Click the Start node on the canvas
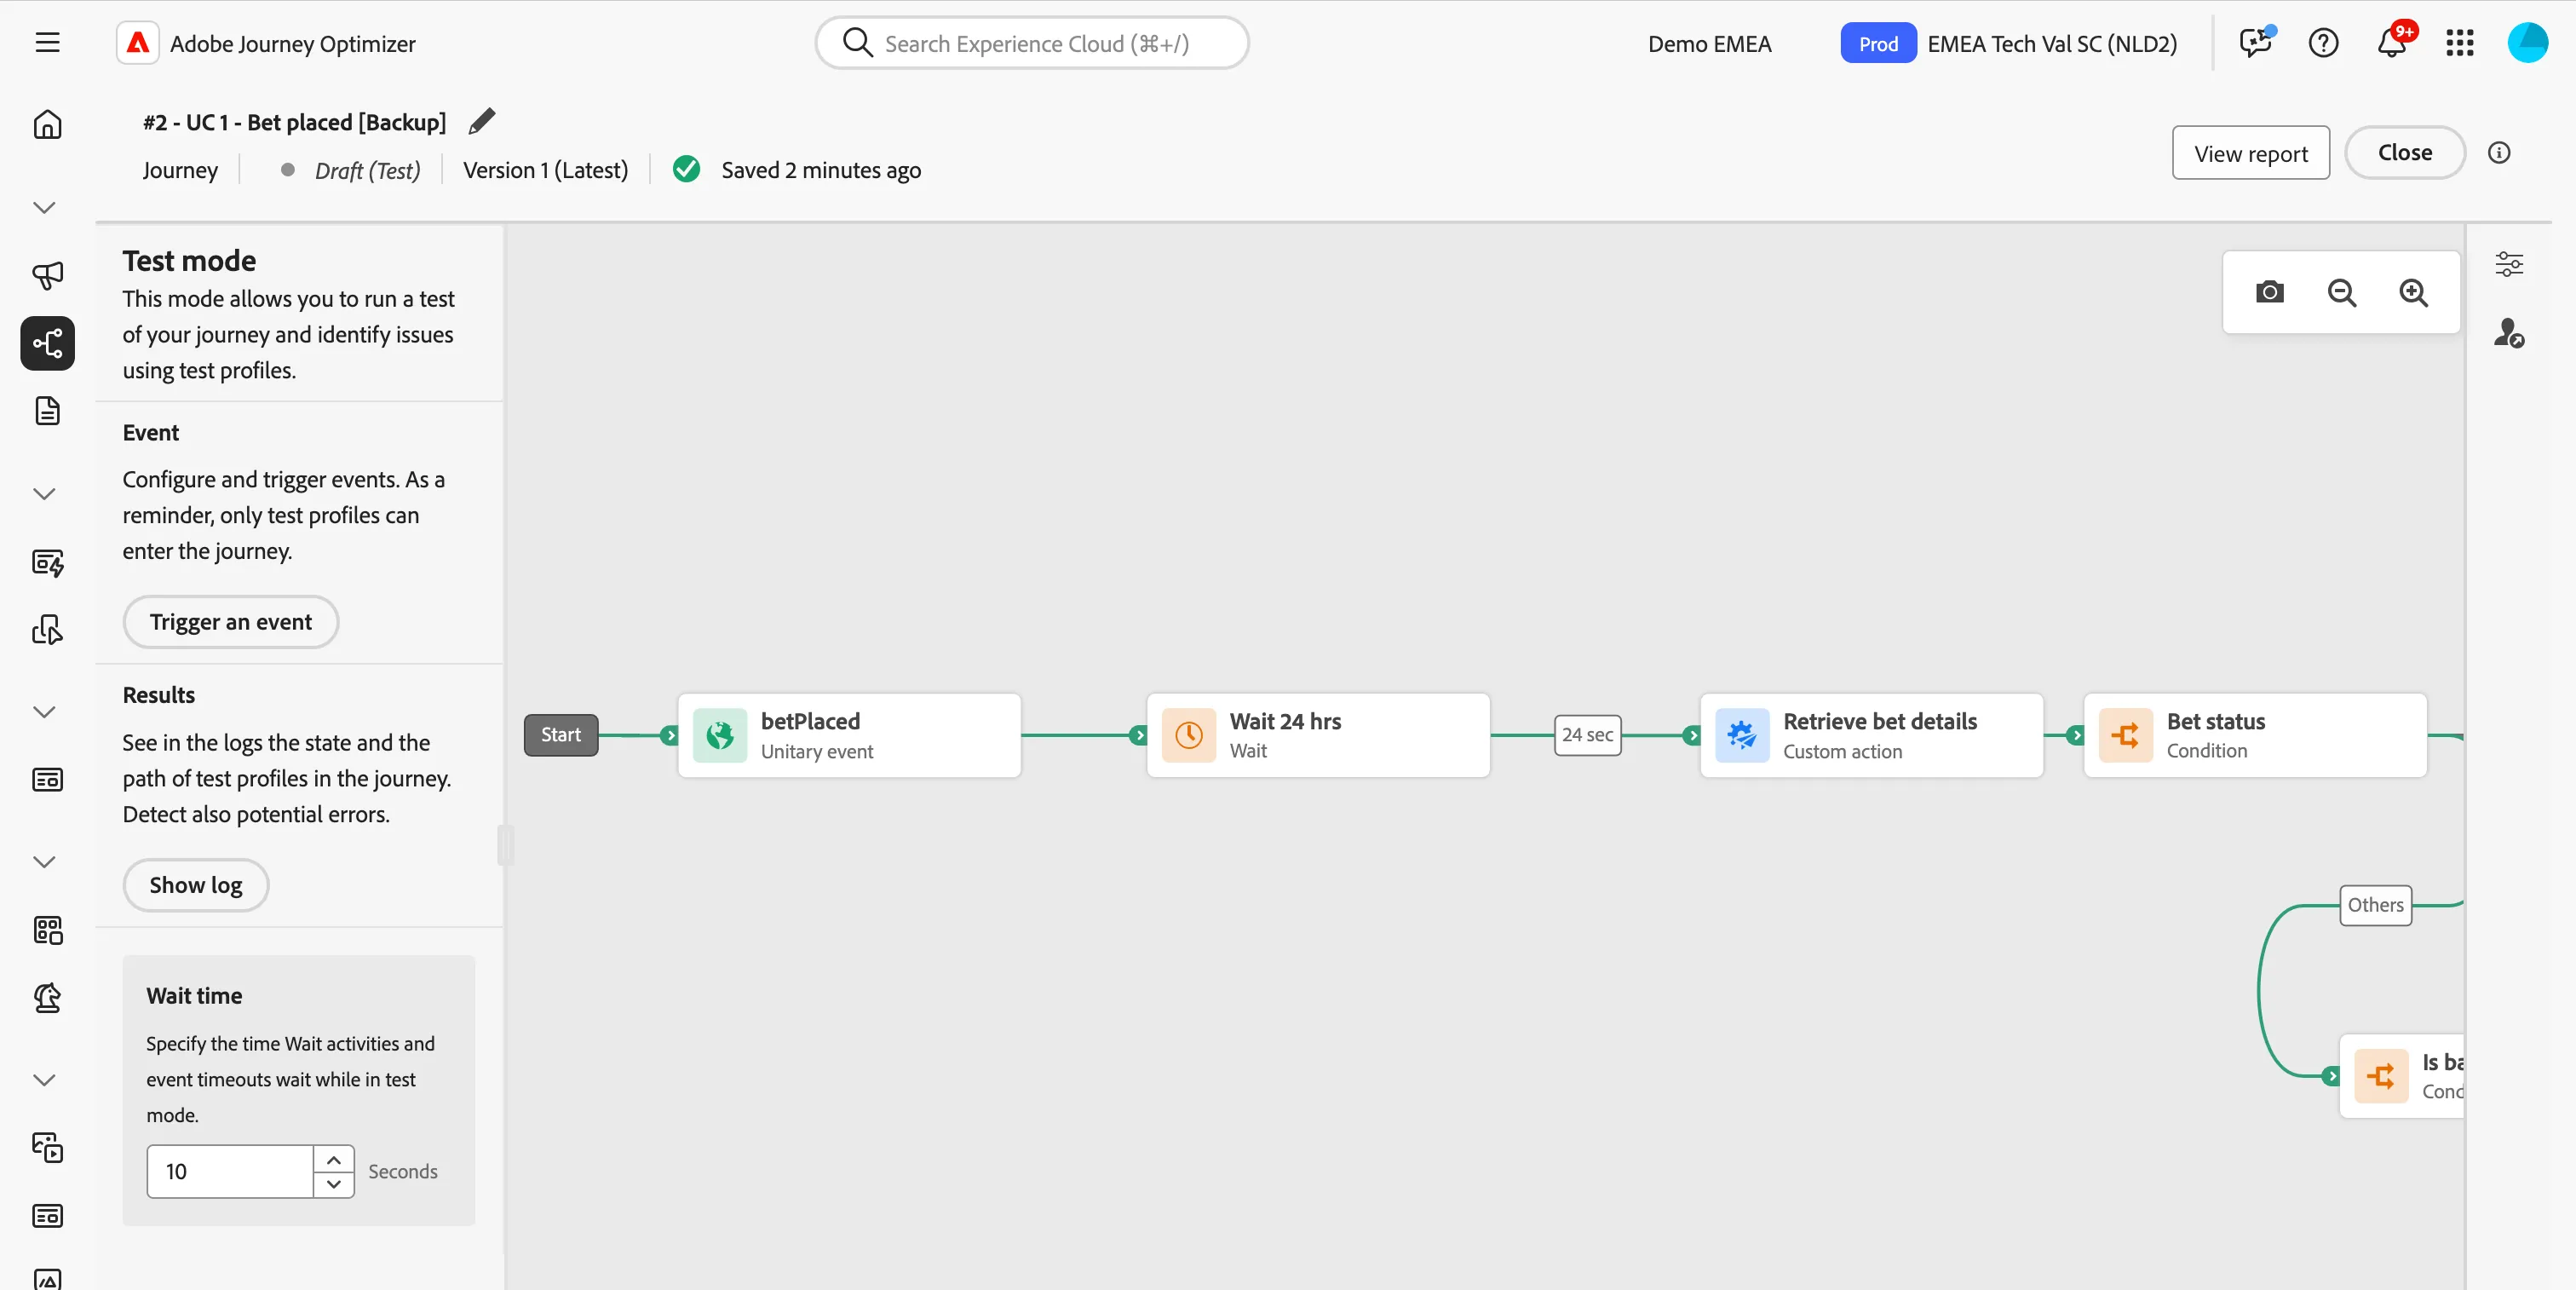This screenshot has width=2576, height=1290. point(561,735)
